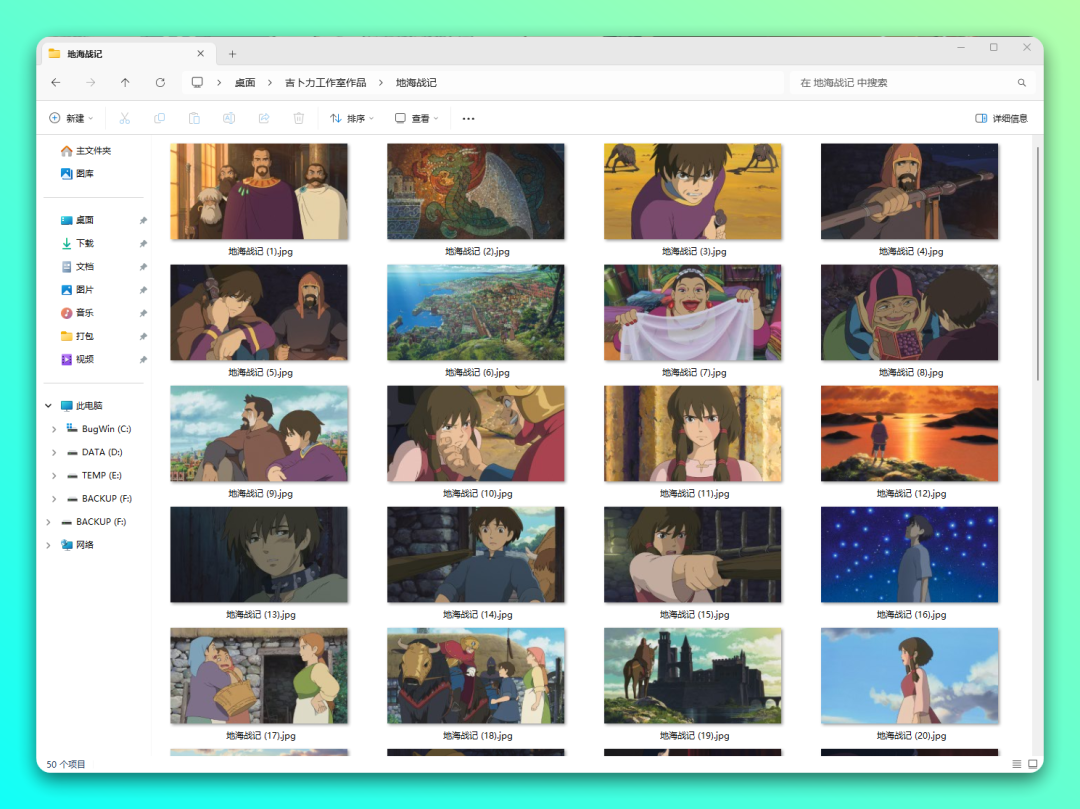The height and width of the screenshot is (809, 1080).
Task: Click the Cut scissors icon
Action: tap(125, 118)
